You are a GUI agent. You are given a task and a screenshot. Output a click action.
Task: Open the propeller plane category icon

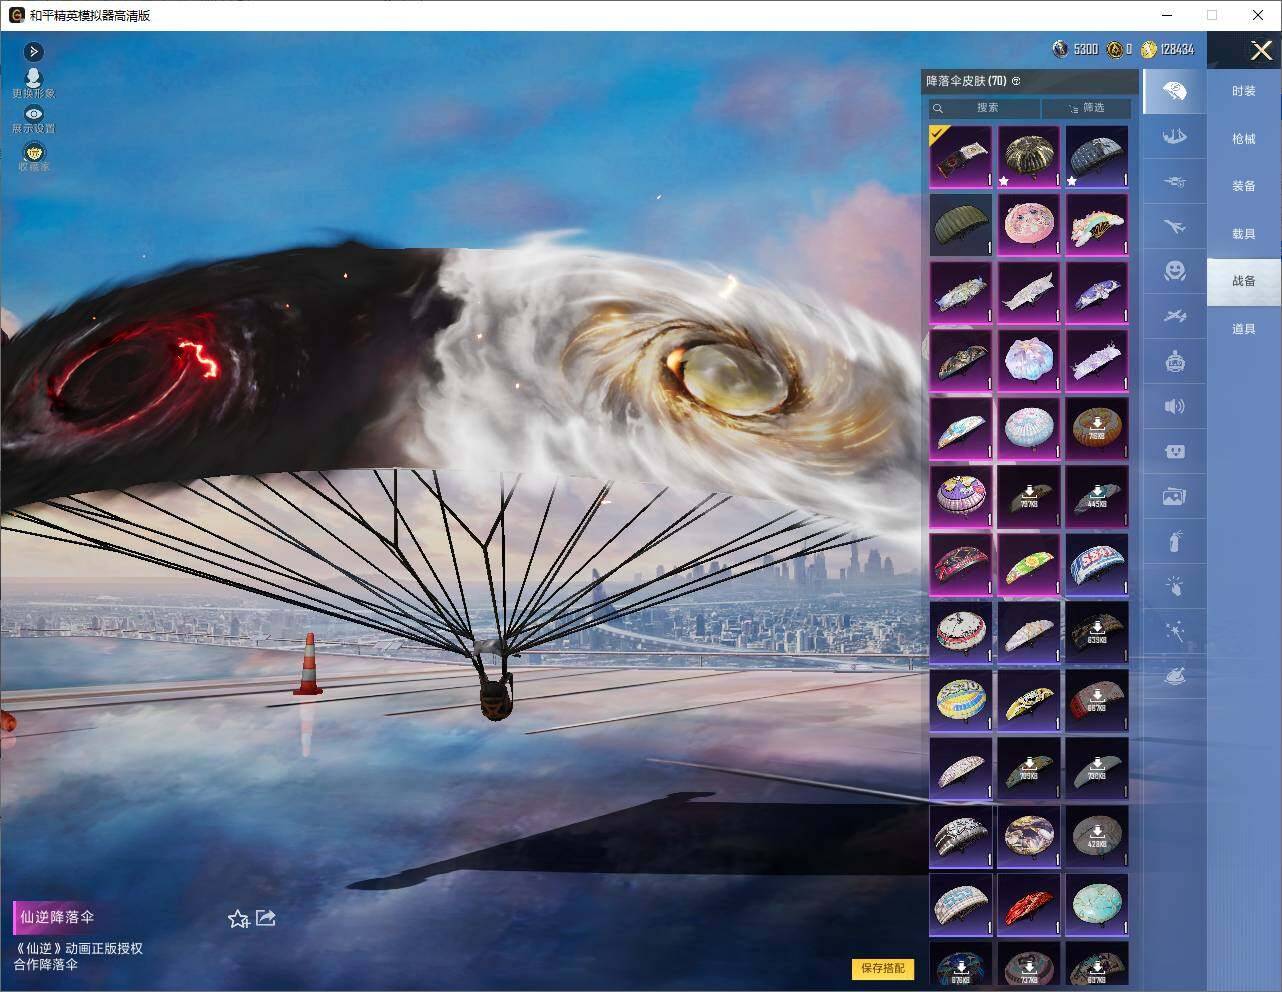click(x=1175, y=316)
